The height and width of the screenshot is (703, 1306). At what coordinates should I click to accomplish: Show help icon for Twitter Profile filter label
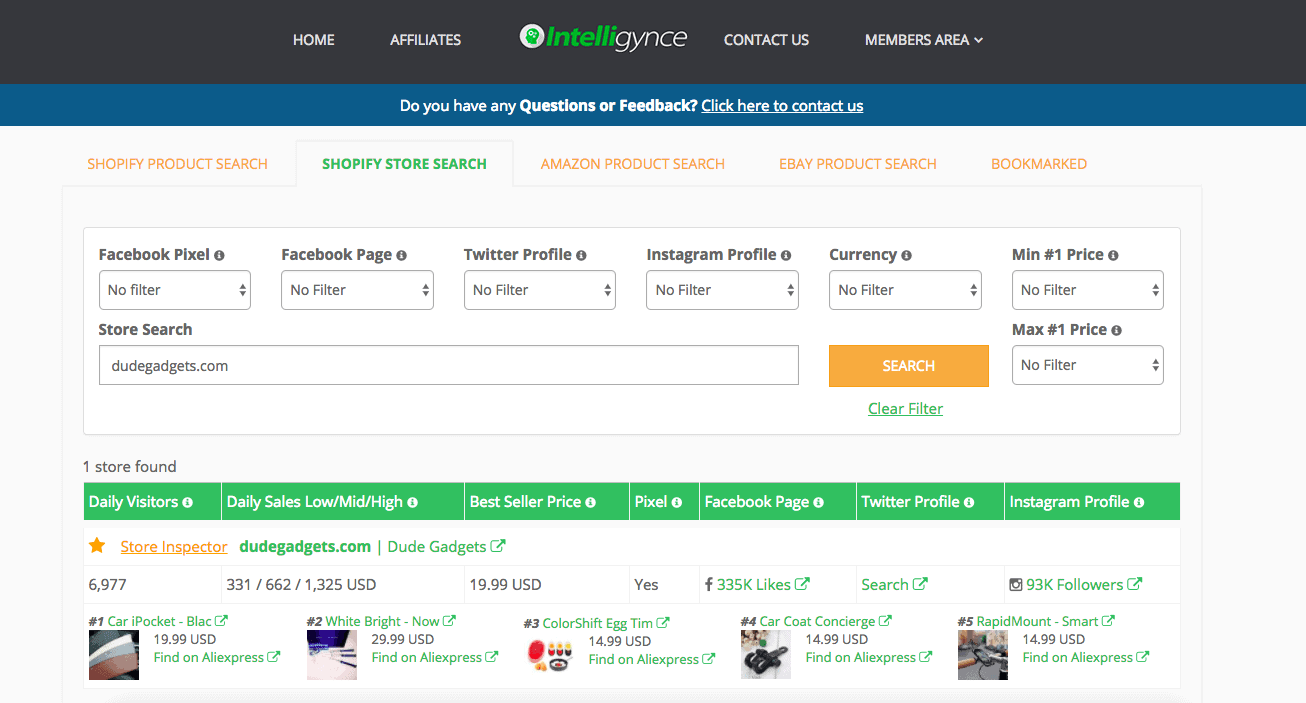click(581, 255)
